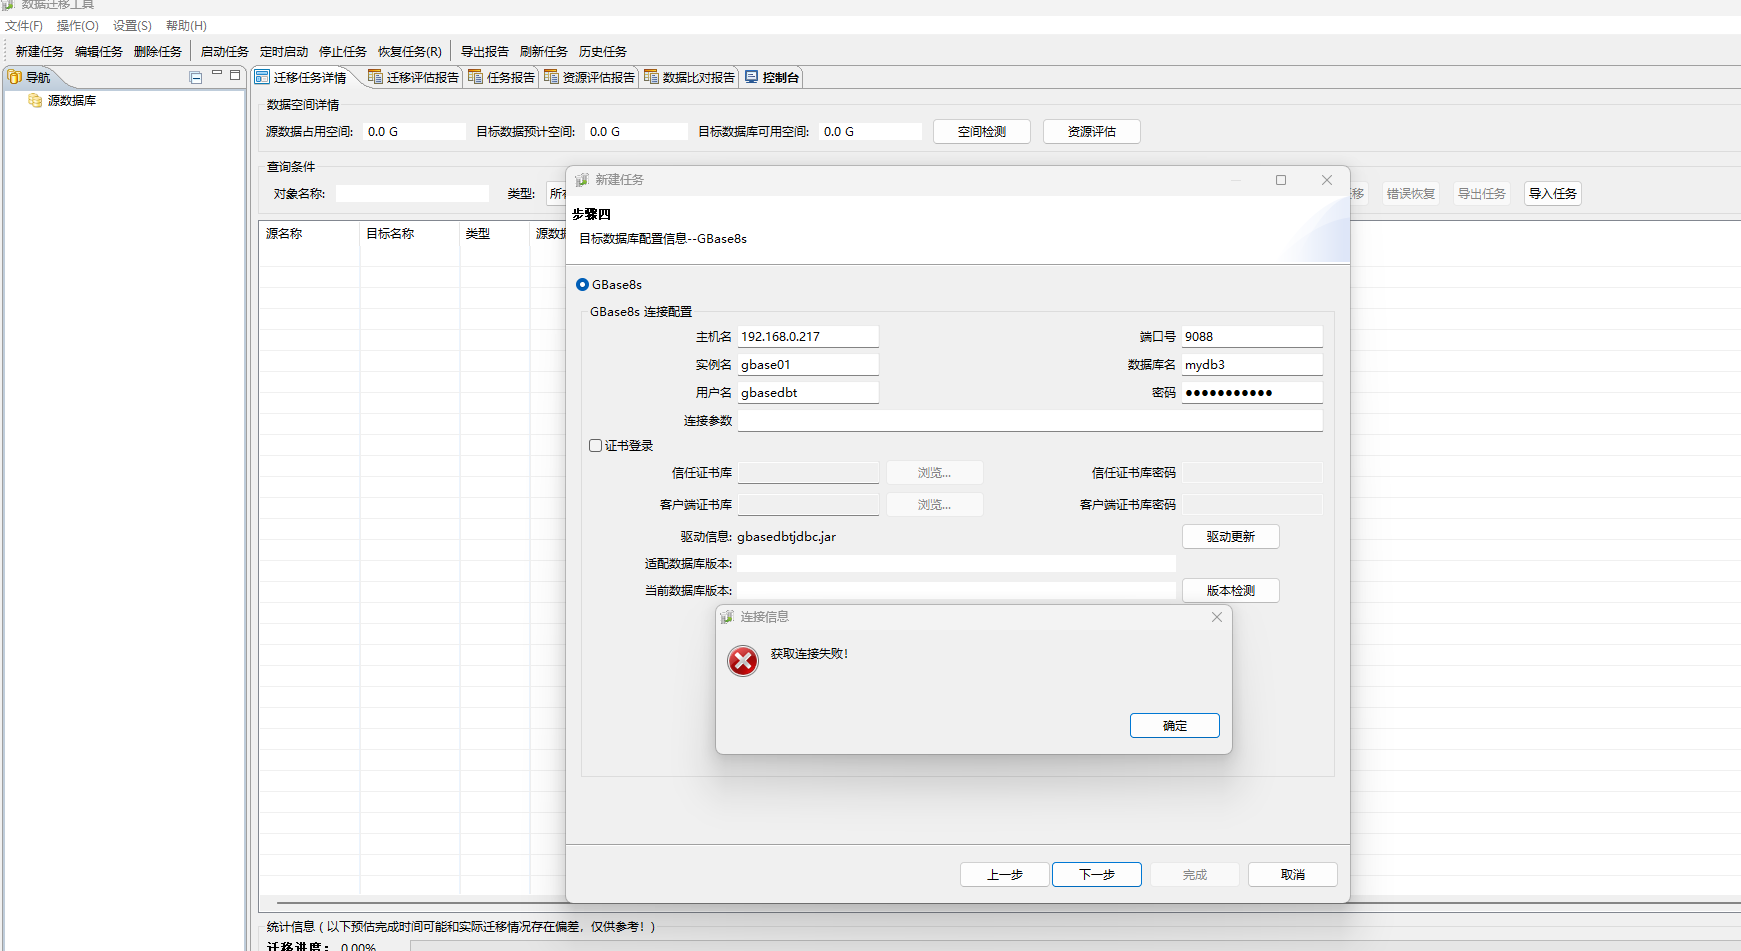
Task: Click the 驱动更新 button
Action: [x=1231, y=537]
